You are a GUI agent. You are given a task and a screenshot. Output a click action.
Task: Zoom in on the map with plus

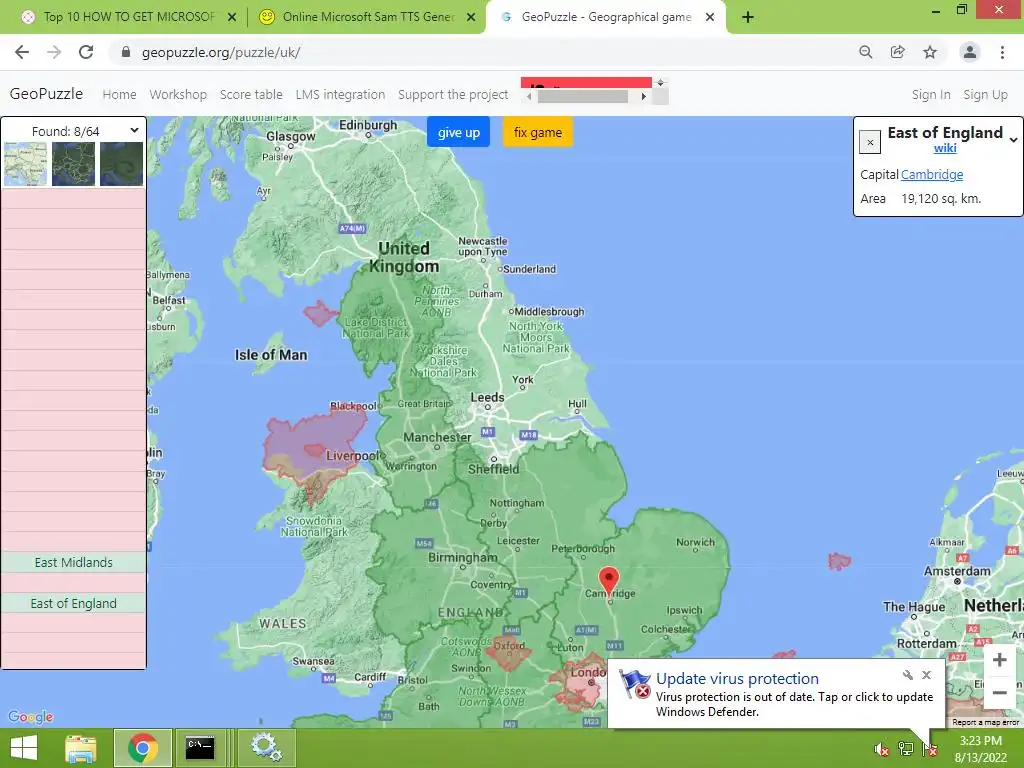pyautogui.click(x=999, y=660)
